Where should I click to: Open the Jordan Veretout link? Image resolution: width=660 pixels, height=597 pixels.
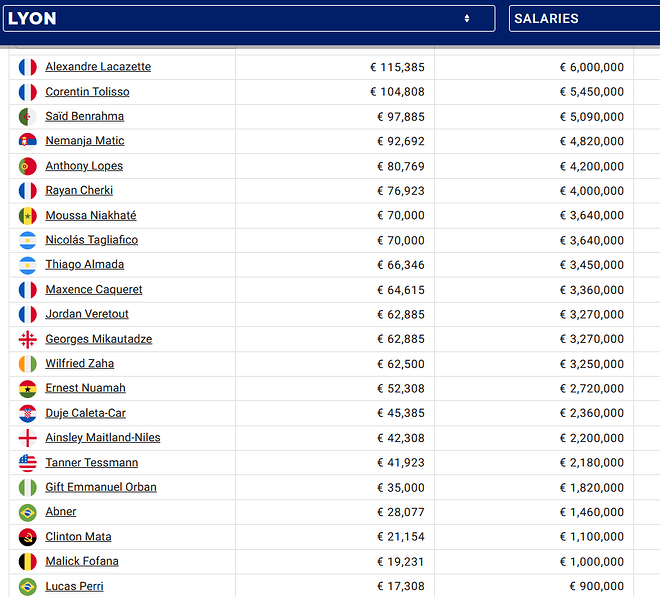point(87,314)
